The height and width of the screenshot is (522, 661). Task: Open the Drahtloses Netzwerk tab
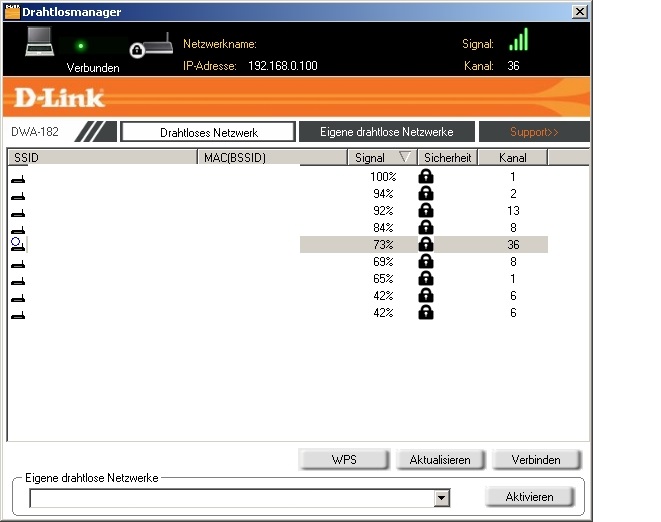pos(208,132)
